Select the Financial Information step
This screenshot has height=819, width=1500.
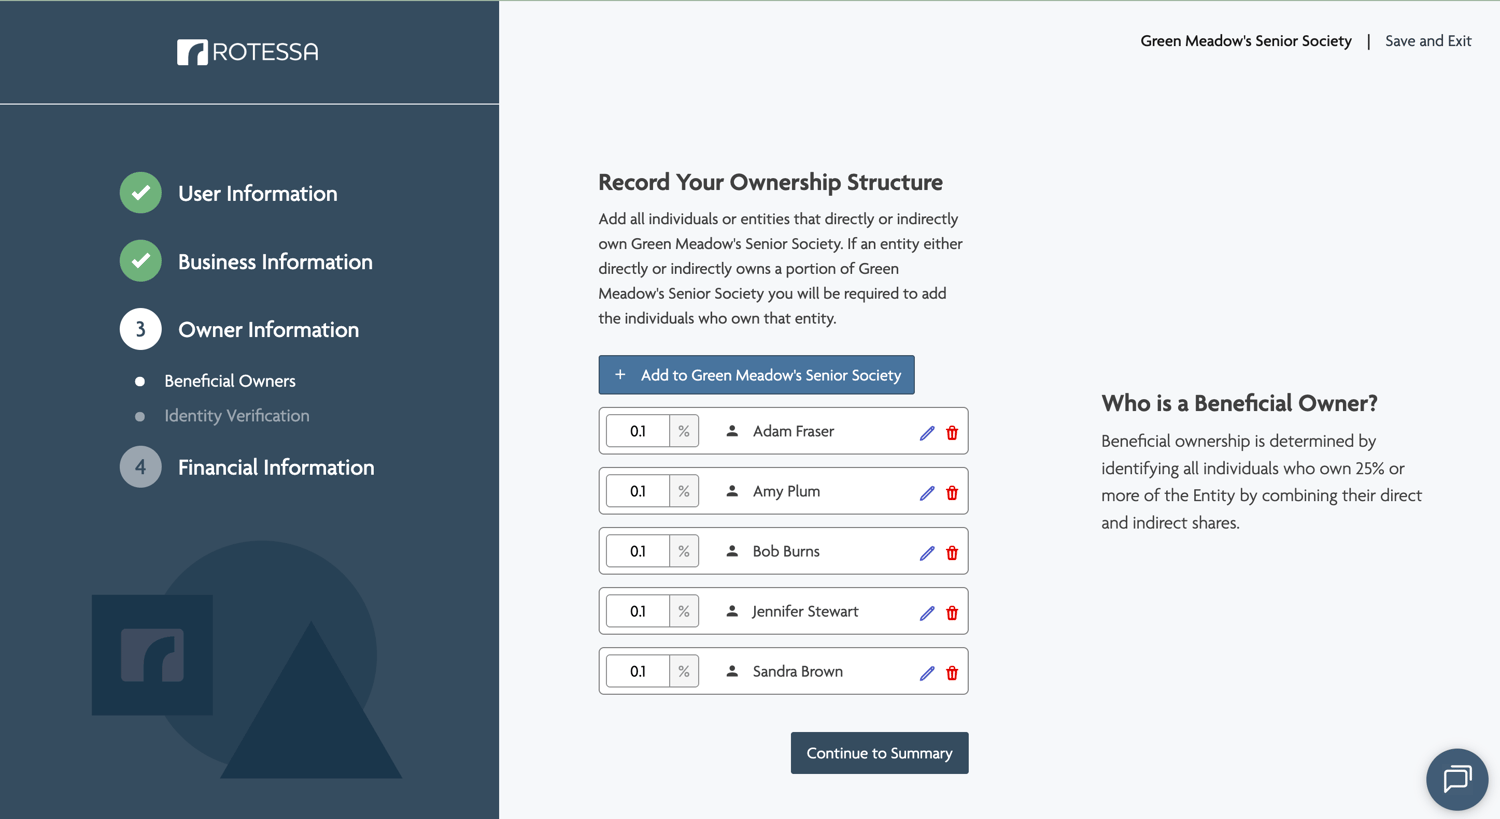pyautogui.click(x=276, y=466)
